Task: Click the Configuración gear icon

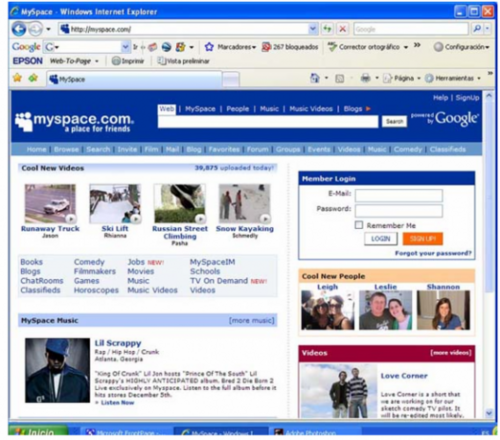Action: [438, 47]
